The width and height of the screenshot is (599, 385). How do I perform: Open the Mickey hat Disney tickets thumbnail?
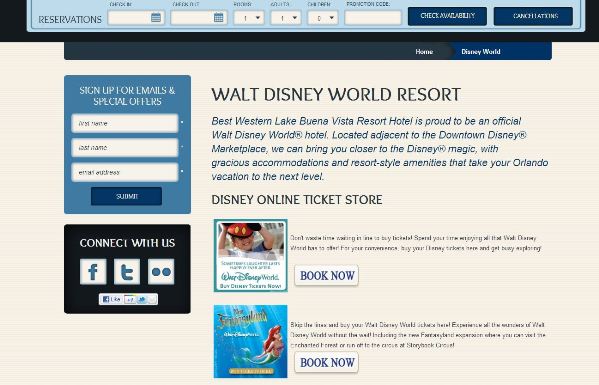pos(251,256)
